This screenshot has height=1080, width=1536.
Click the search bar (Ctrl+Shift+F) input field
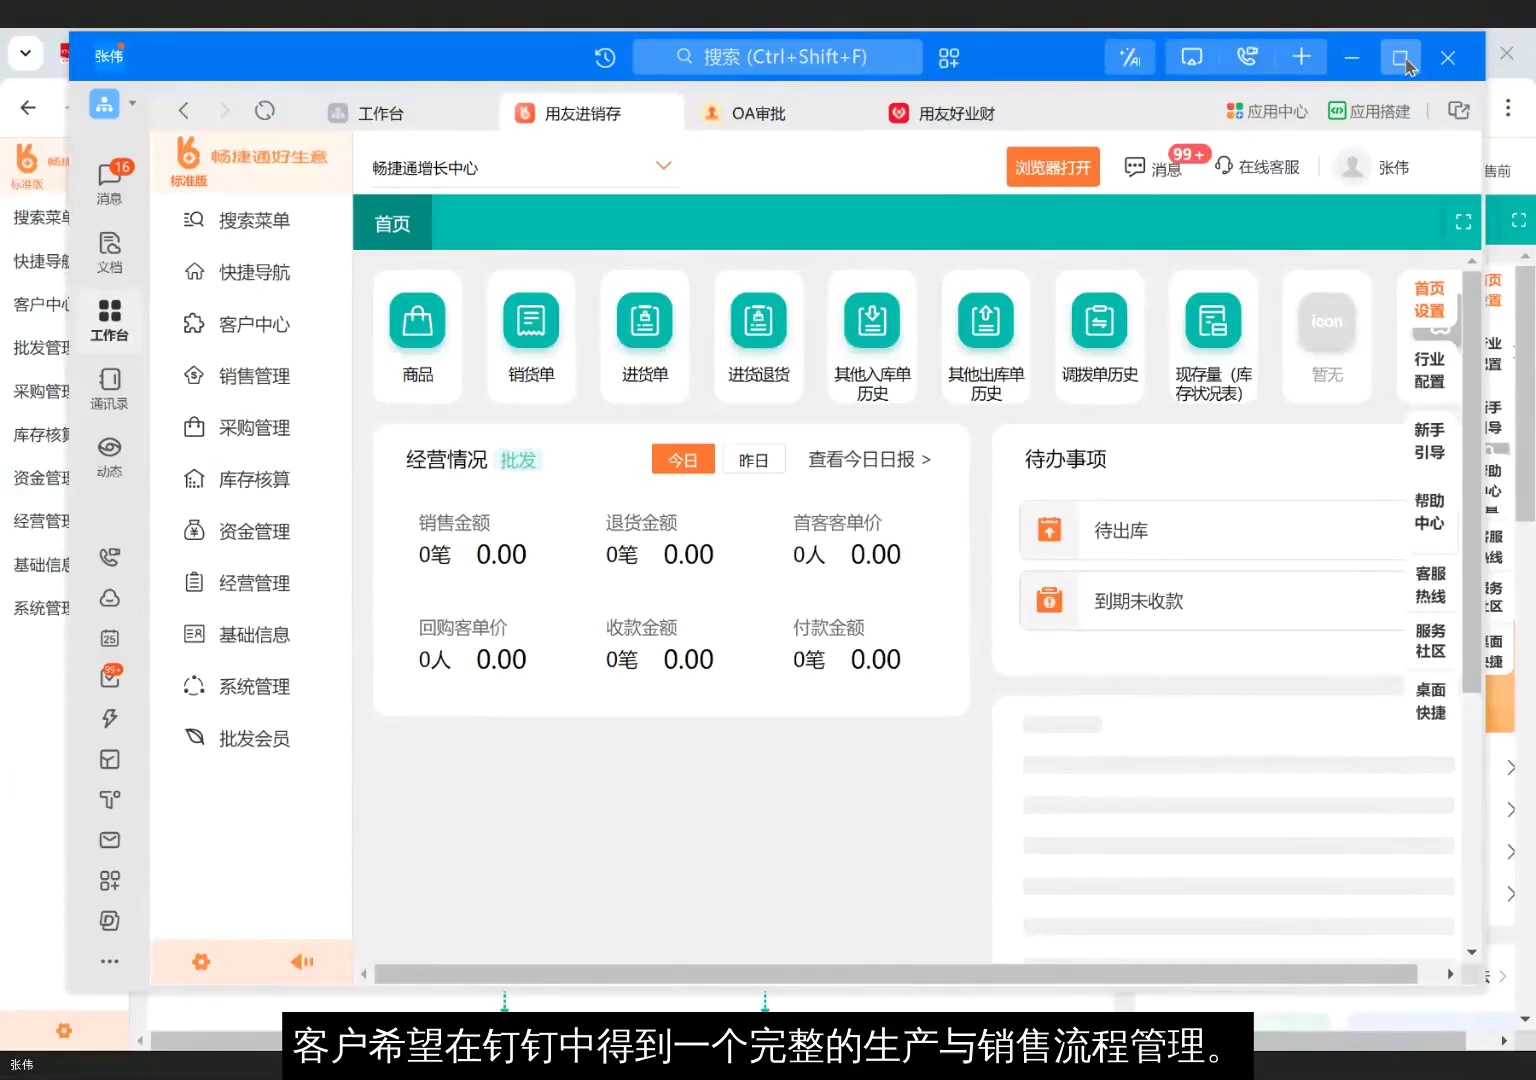click(777, 56)
